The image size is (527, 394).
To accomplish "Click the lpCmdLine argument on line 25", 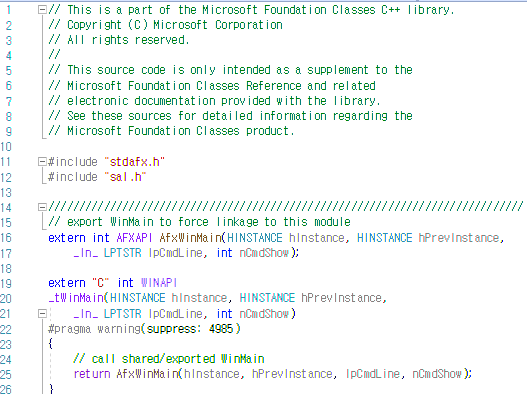I will coord(373,374).
